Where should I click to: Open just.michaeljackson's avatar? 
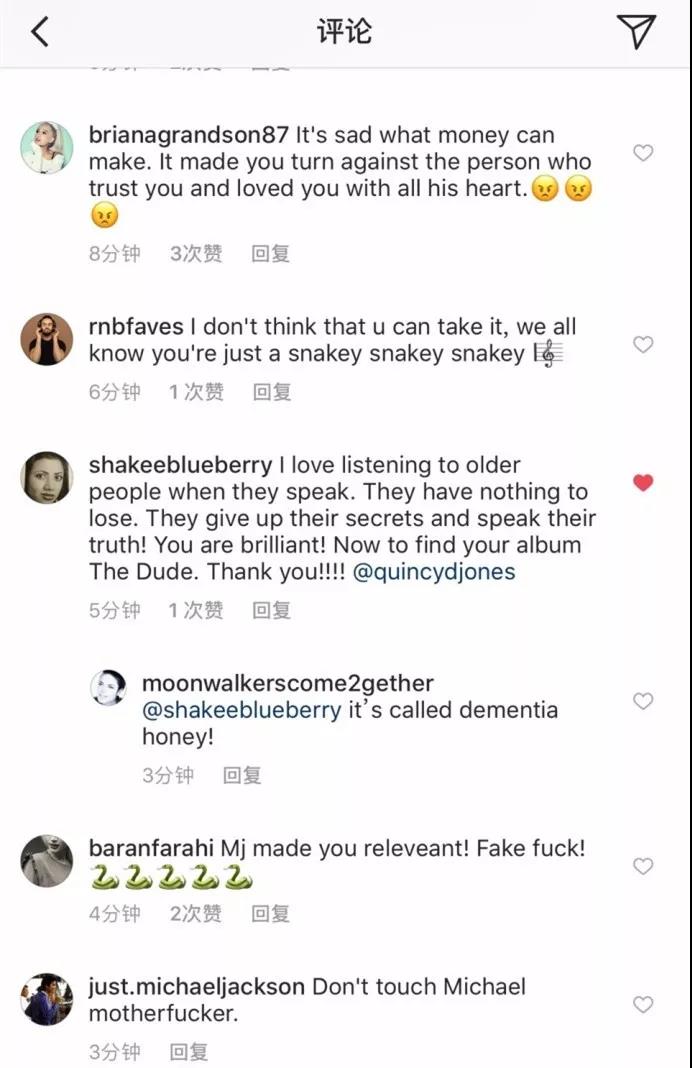coord(47,999)
